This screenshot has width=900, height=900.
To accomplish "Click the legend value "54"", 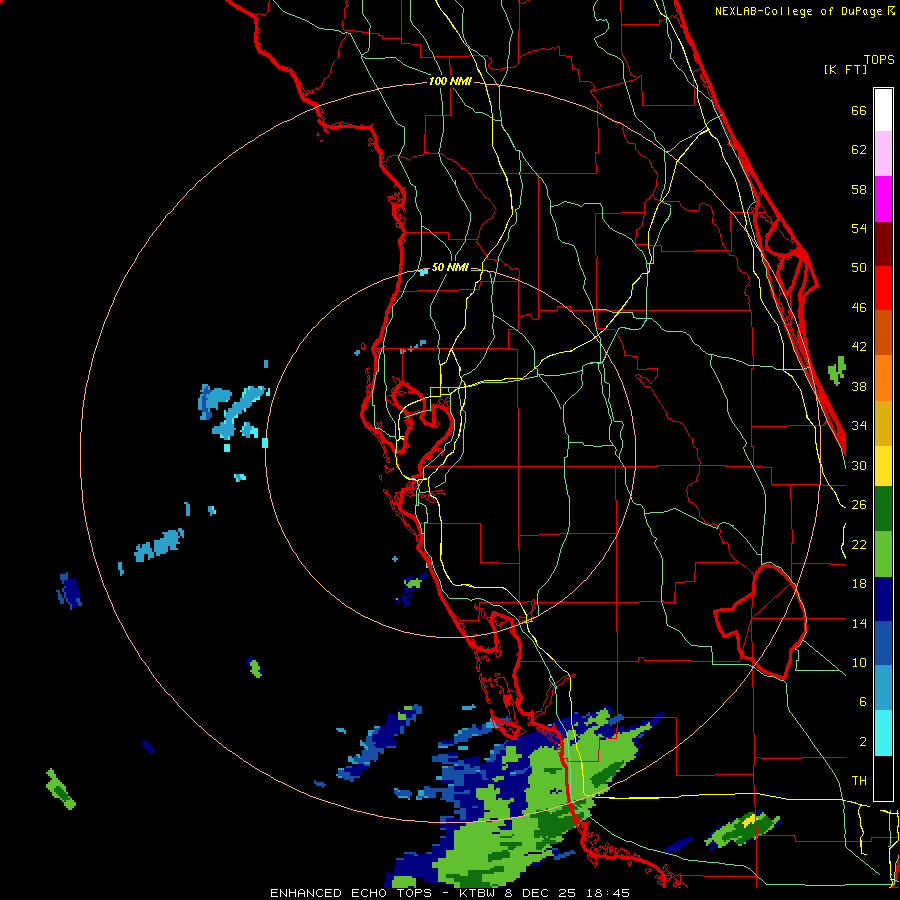I will pyautogui.click(x=859, y=228).
